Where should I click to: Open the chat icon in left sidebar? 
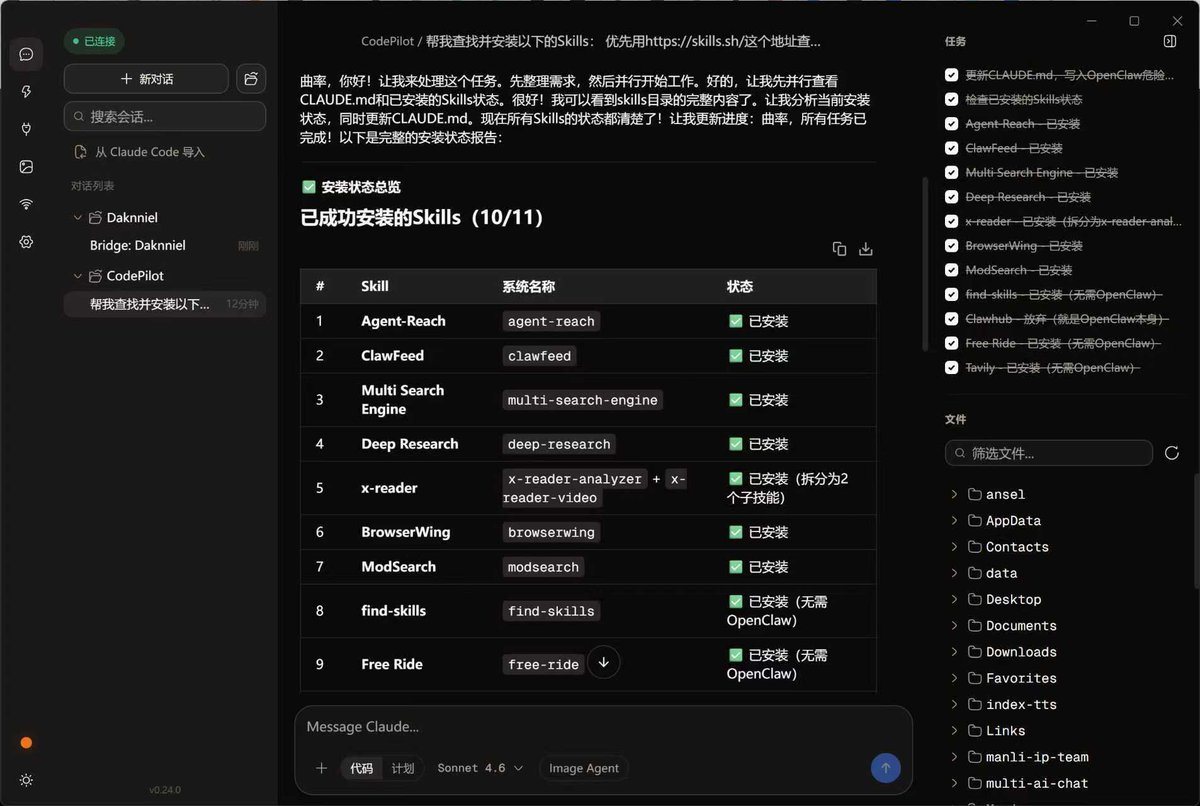26,54
